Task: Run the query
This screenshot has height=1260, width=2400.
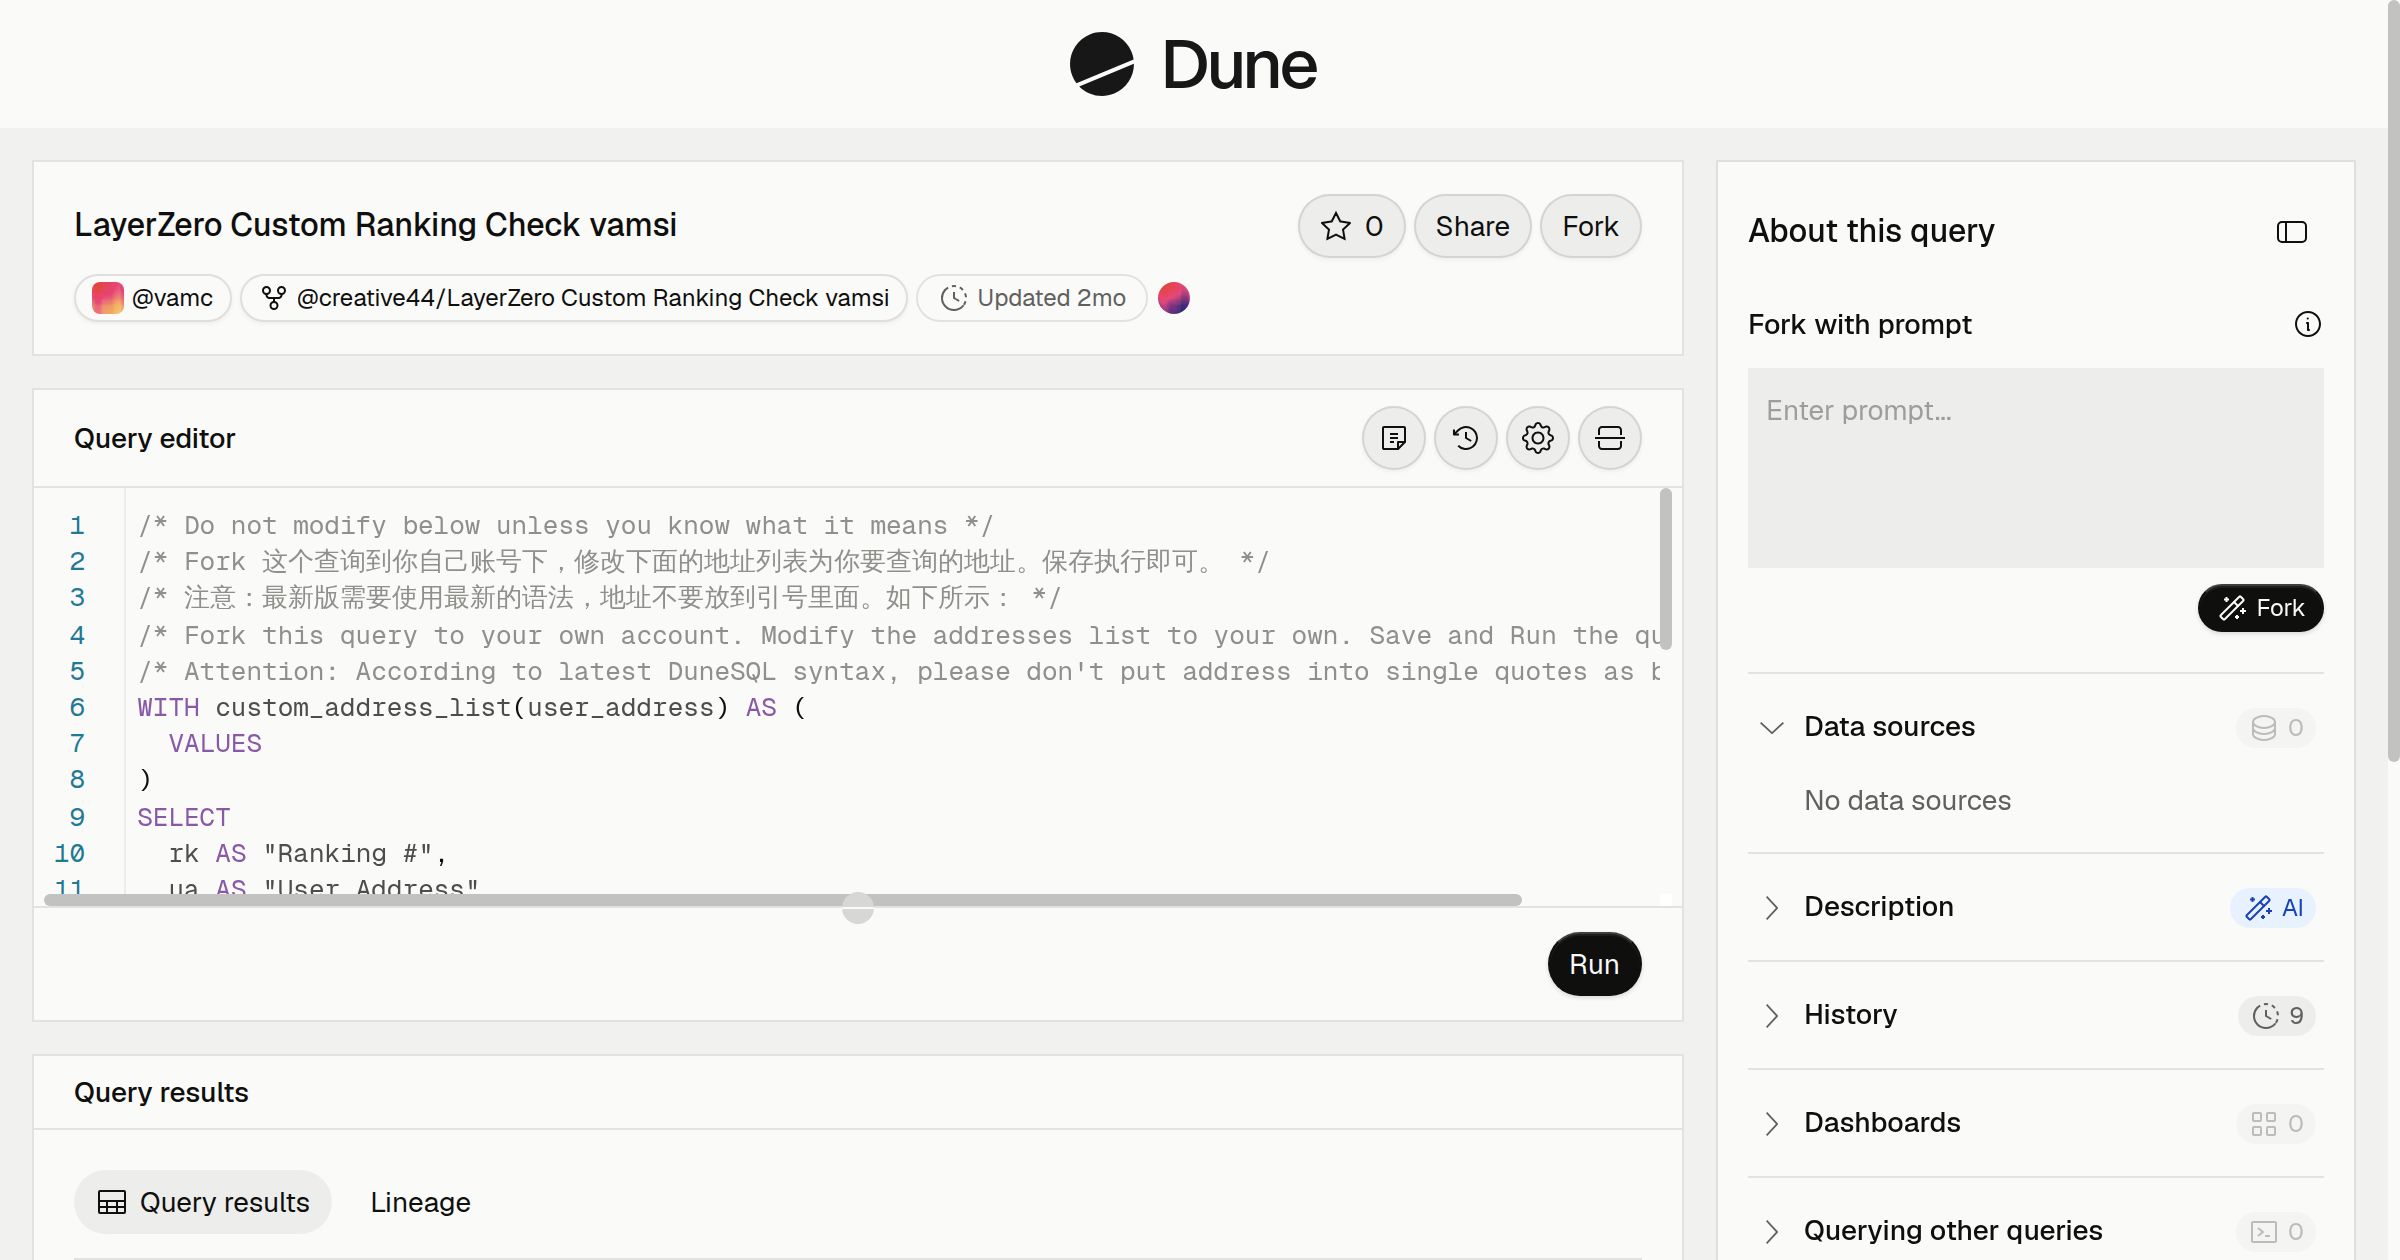Action: [1594, 964]
